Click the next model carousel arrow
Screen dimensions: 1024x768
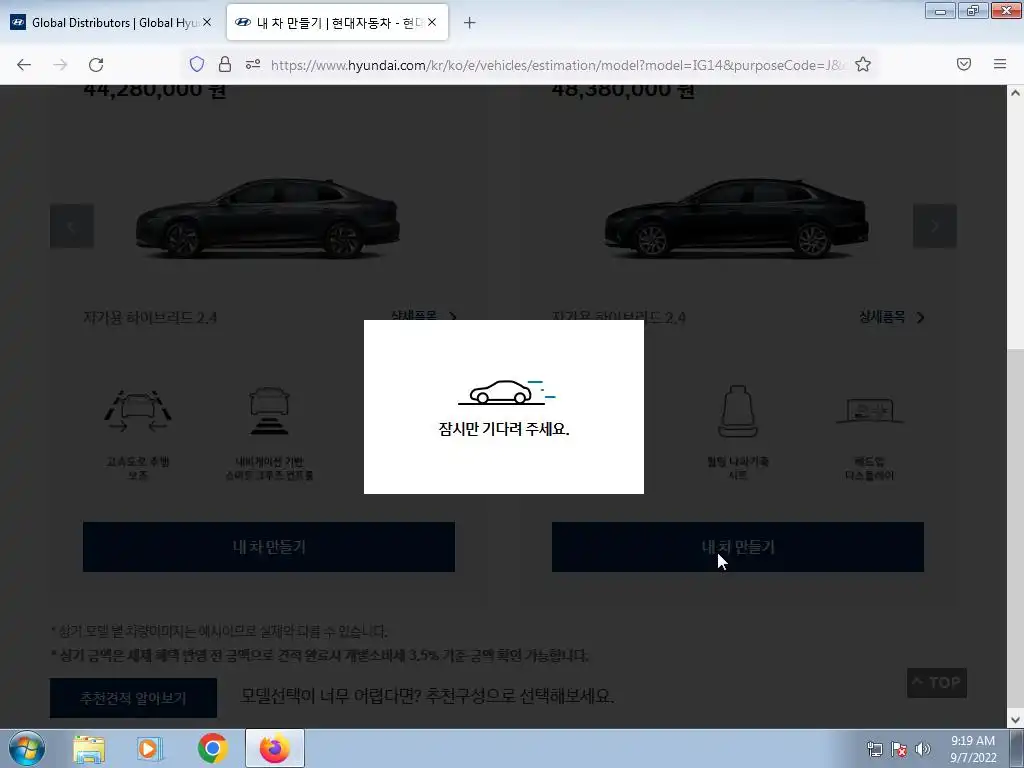(x=935, y=226)
